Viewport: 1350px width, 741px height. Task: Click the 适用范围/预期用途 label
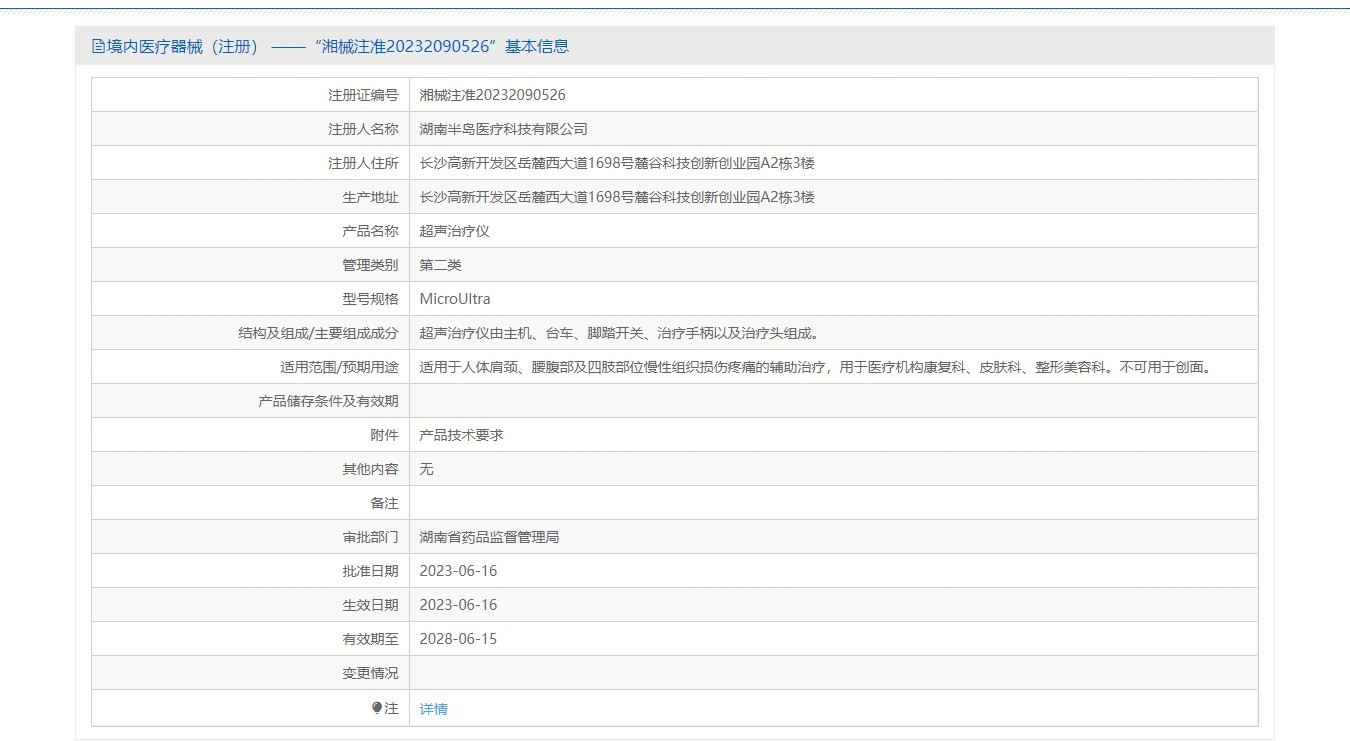[x=339, y=367]
